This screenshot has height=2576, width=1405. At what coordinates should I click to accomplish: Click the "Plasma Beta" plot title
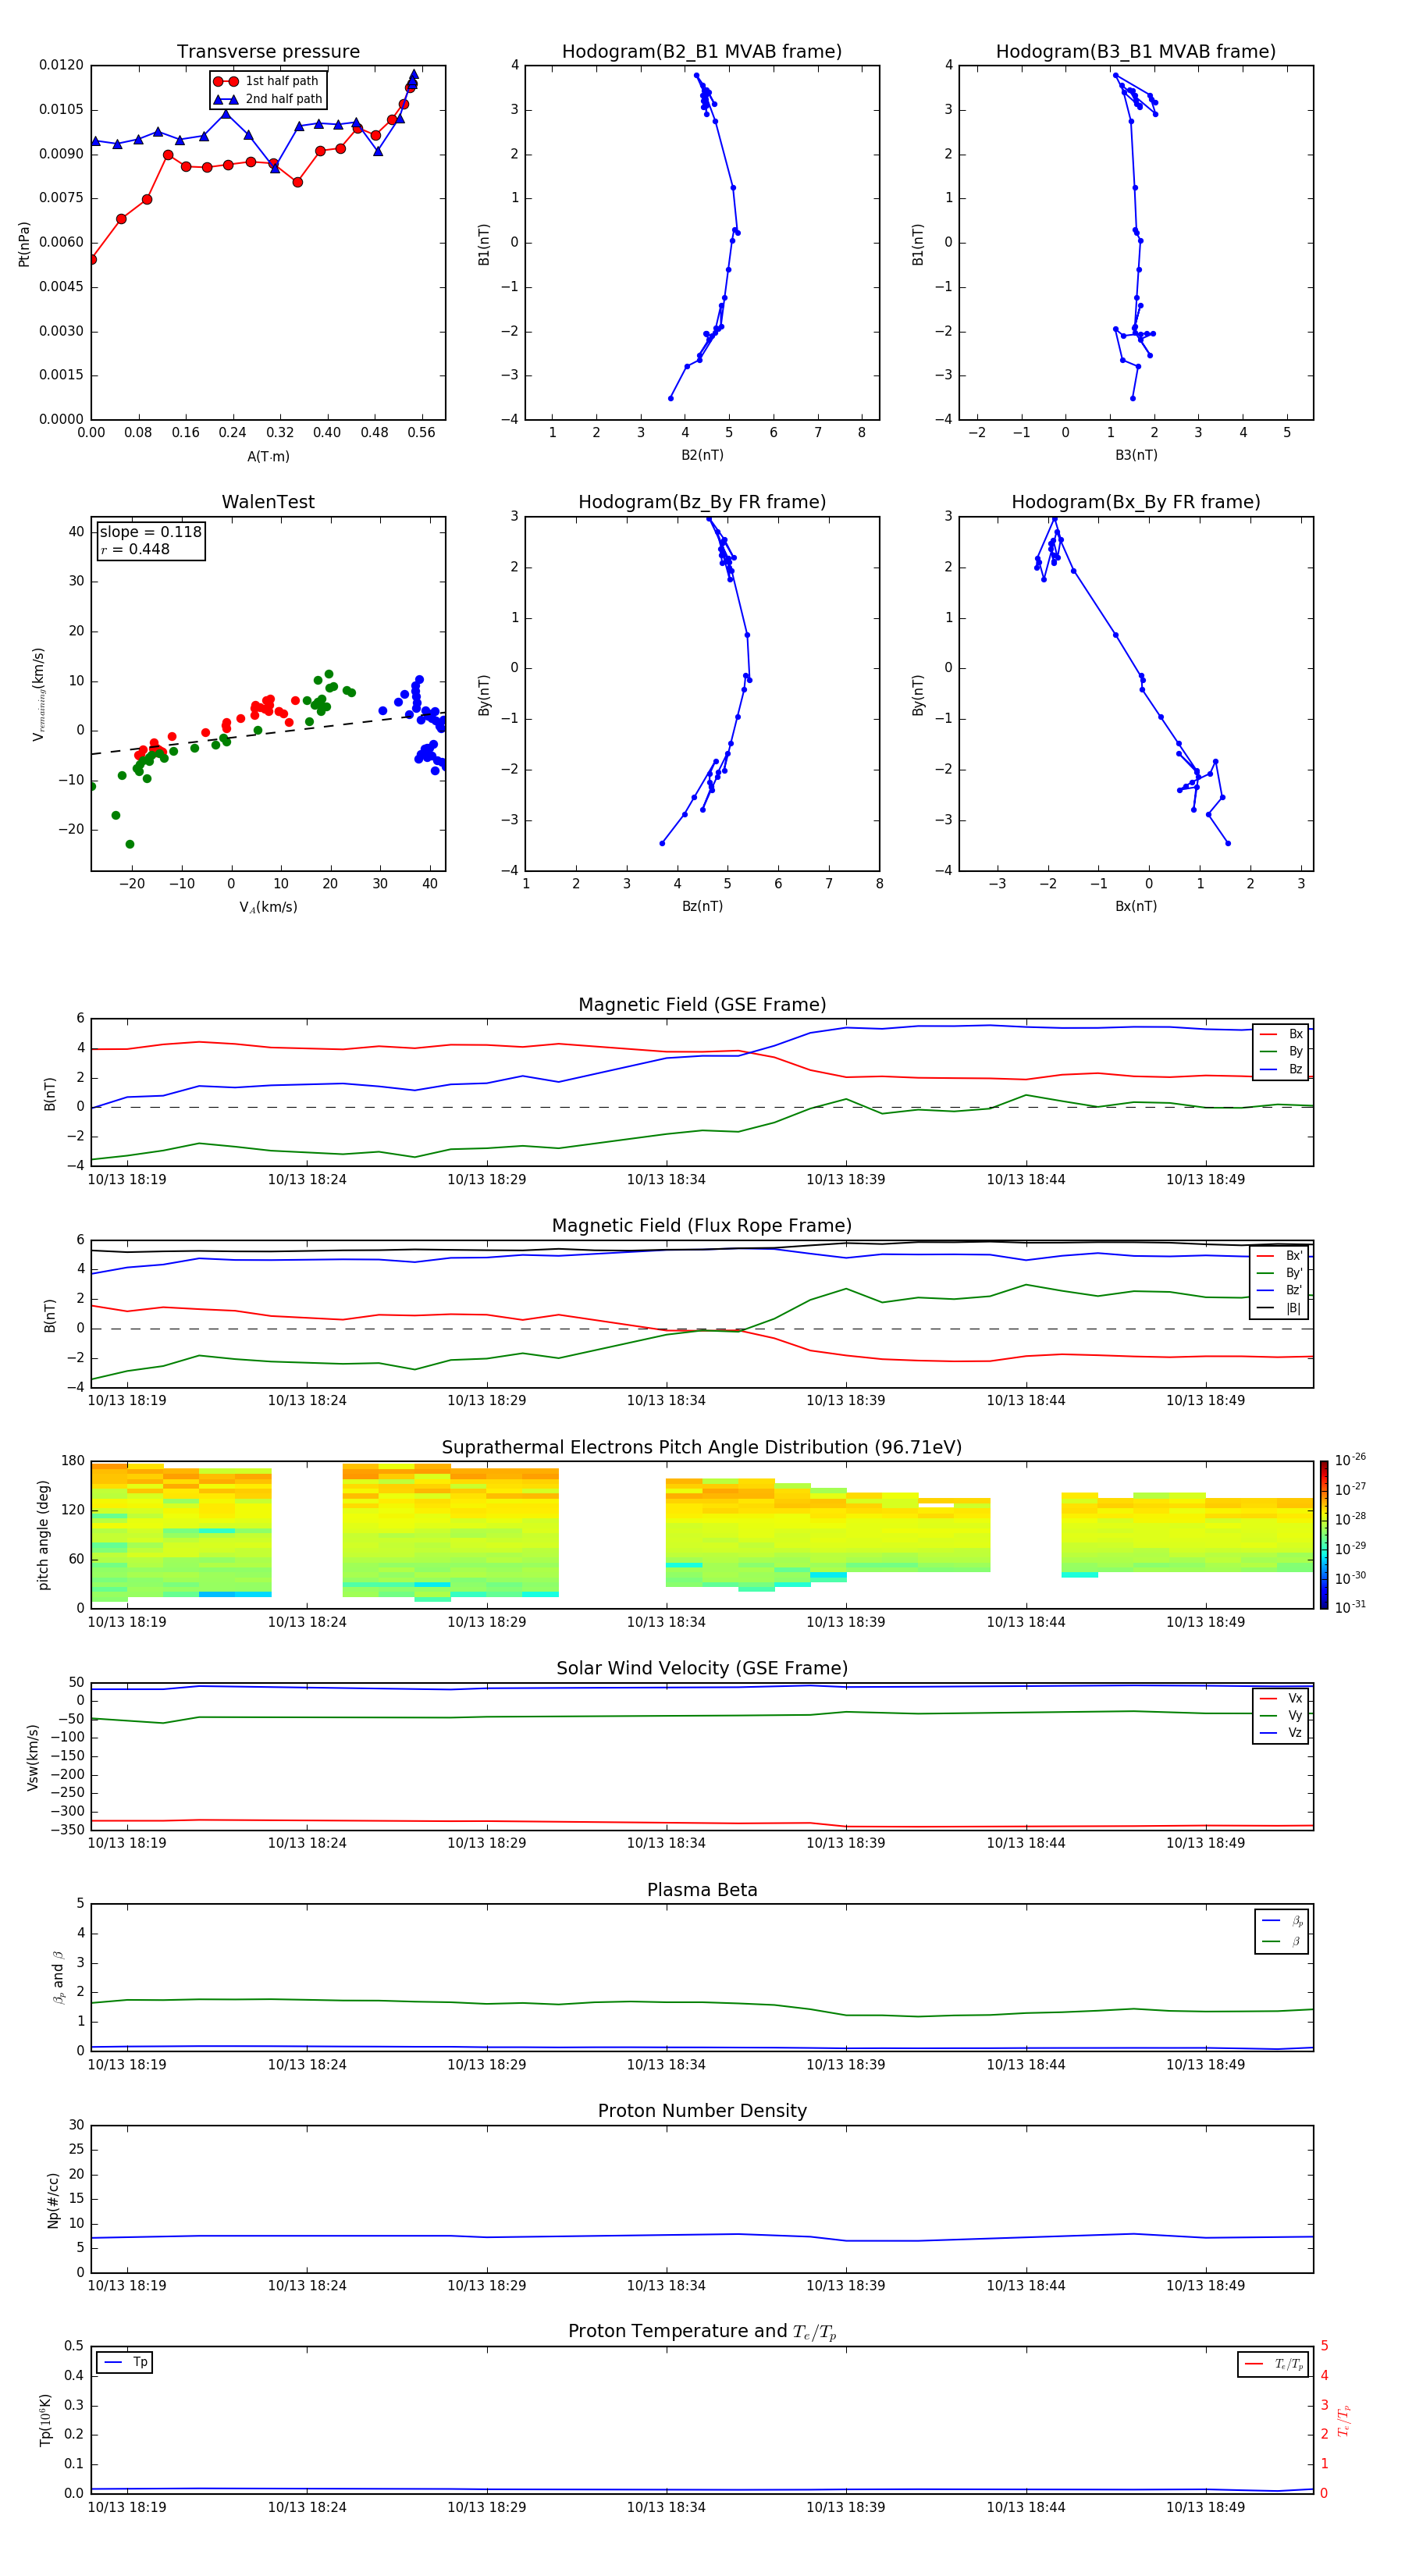[x=702, y=1891]
